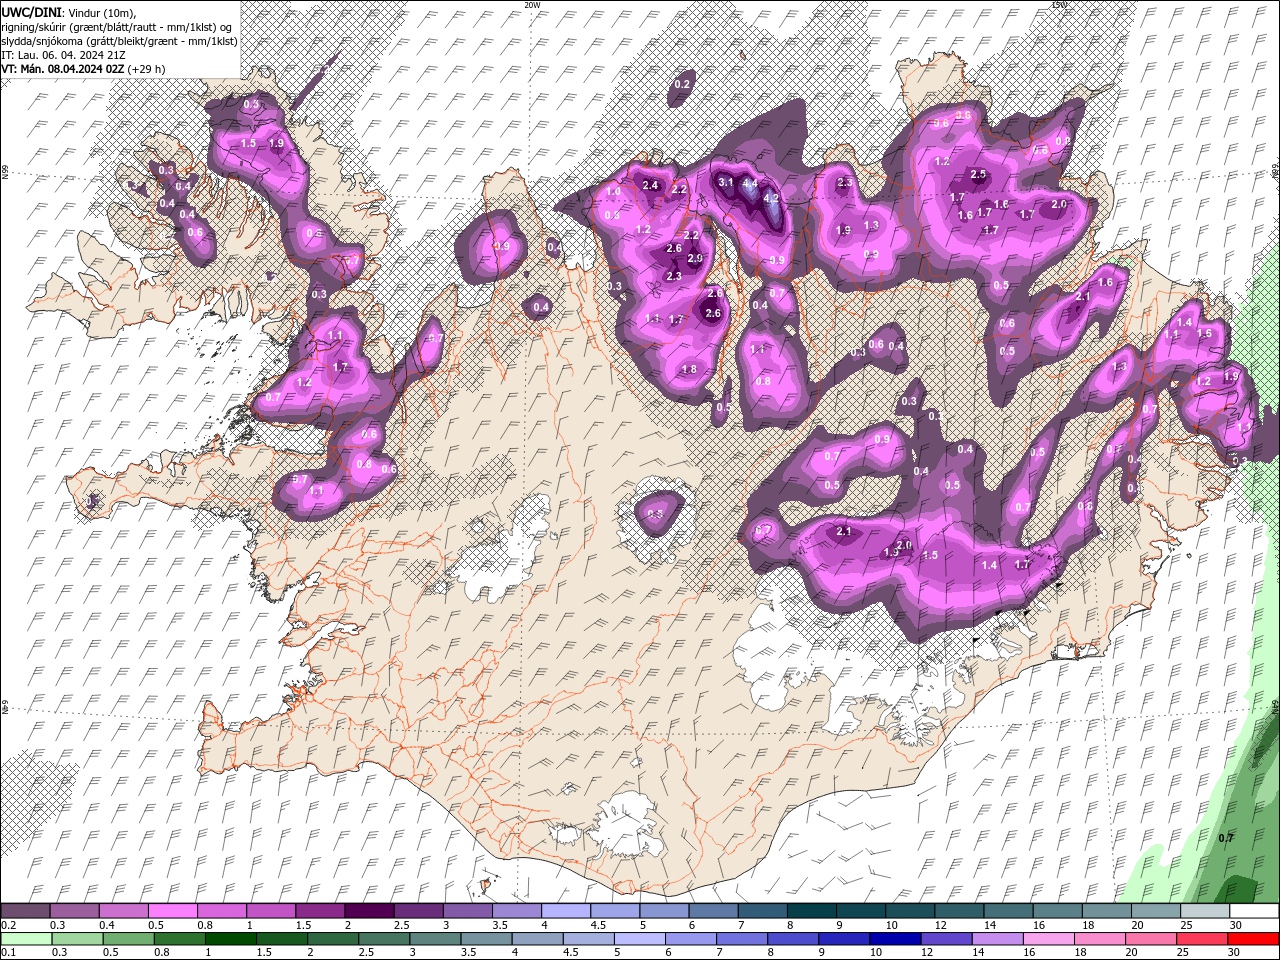This screenshot has height=960, width=1280.
Task: Select the '30' label in the rain legend row
Action: pyautogui.click(x=1233, y=952)
